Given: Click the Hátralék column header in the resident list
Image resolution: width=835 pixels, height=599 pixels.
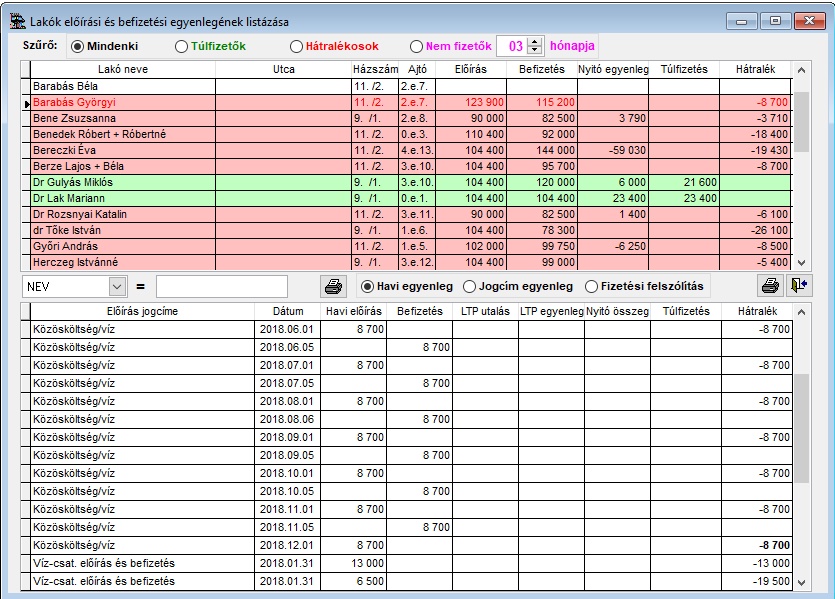Looking at the screenshot, I should pyautogui.click(x=754, y=69).
